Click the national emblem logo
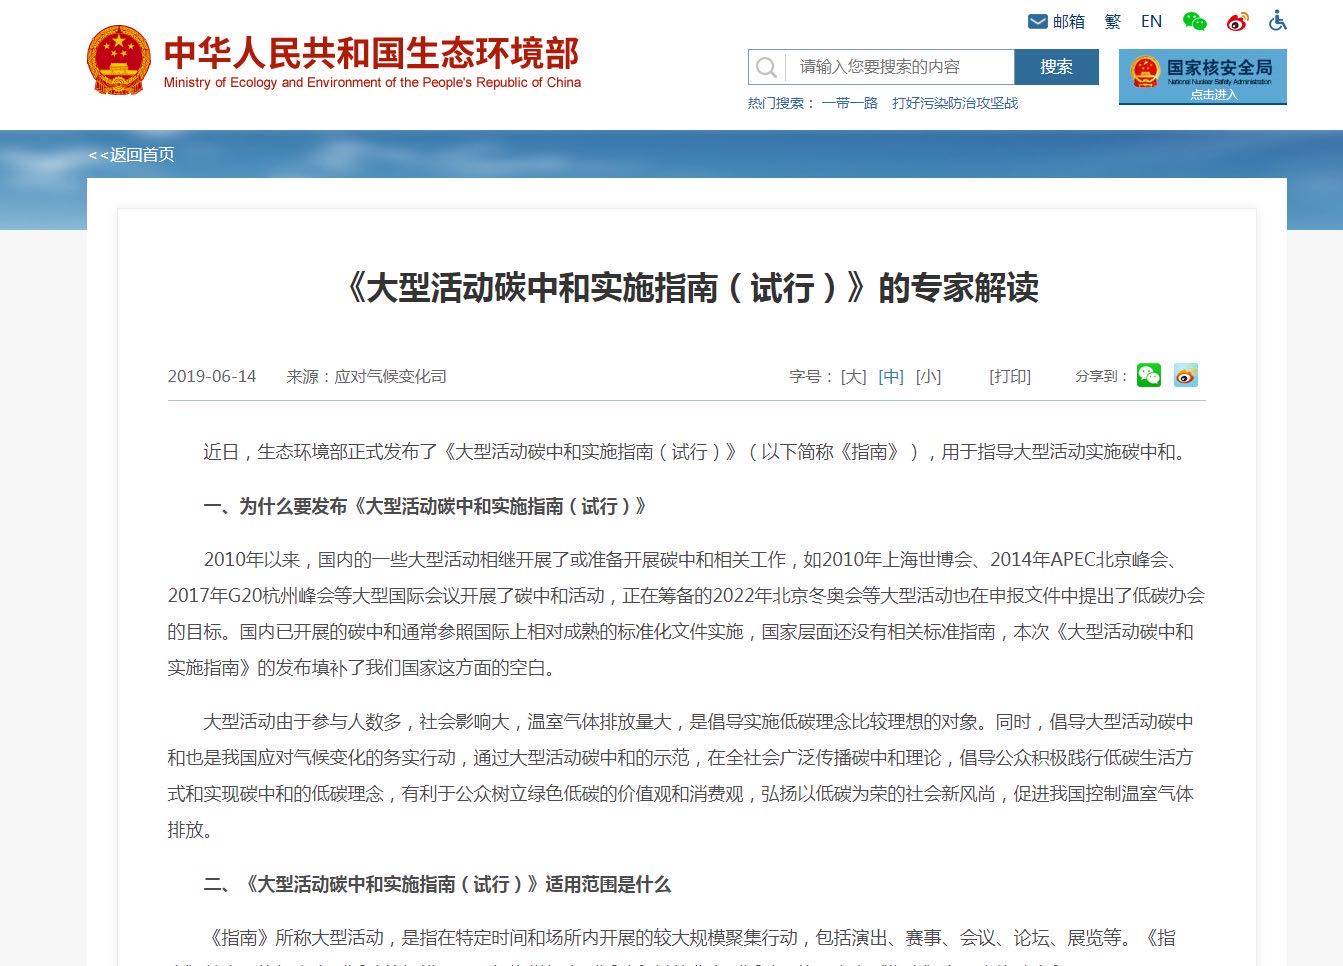Viewport: 1343px width, 966px height. point(119,60)
